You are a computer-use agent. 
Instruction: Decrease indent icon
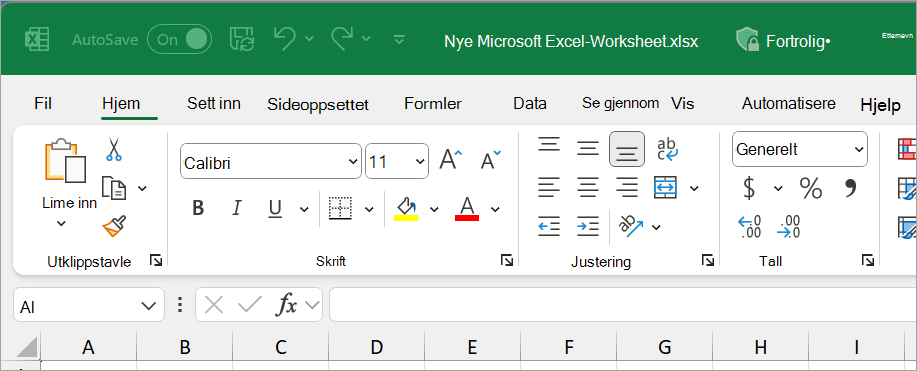(x=549, y=226)
